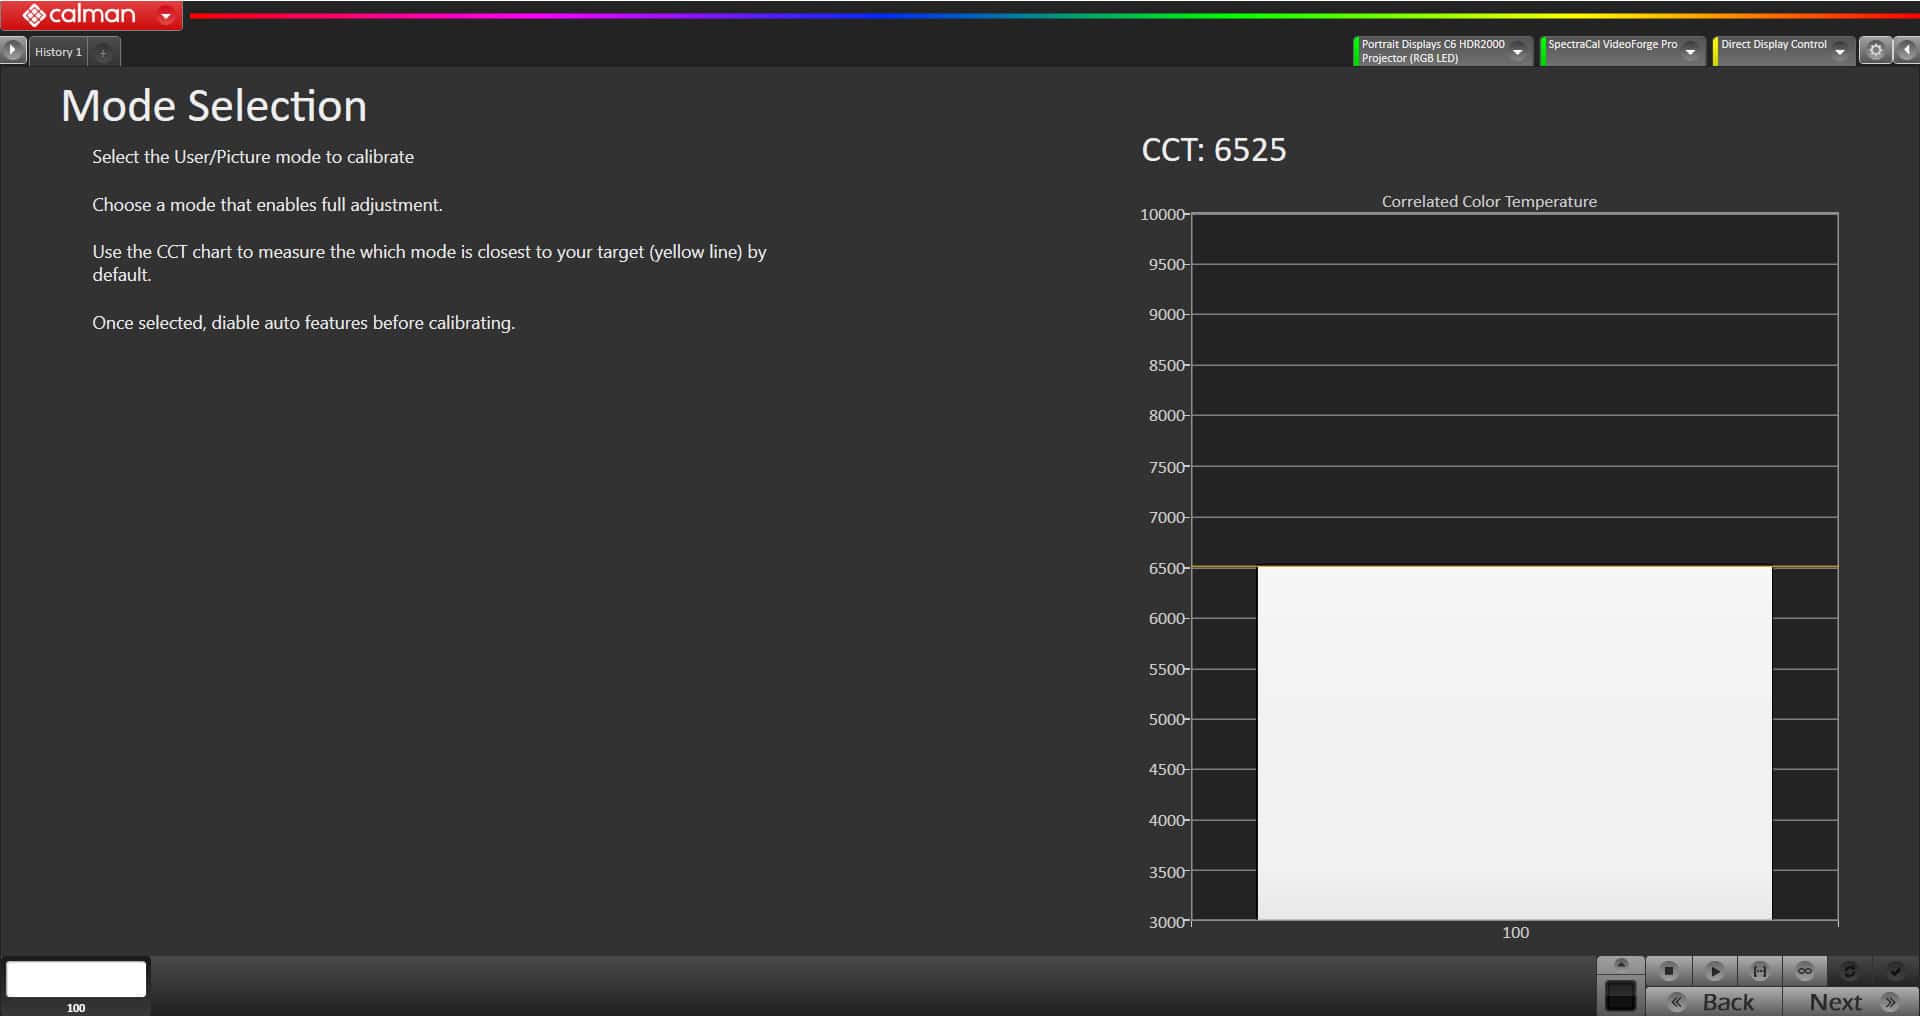
Task: Click the read series bracket icon
Action: (1759, 970)
